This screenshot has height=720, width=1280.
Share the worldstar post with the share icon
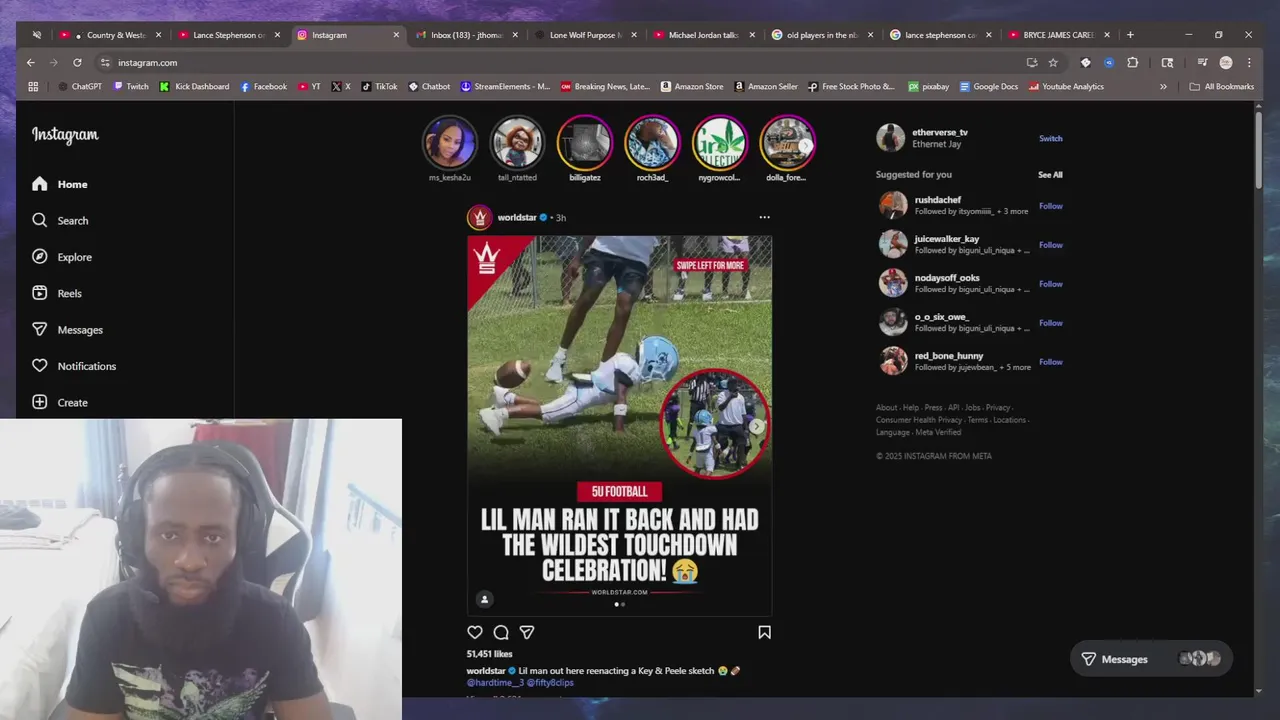(527, 632)
